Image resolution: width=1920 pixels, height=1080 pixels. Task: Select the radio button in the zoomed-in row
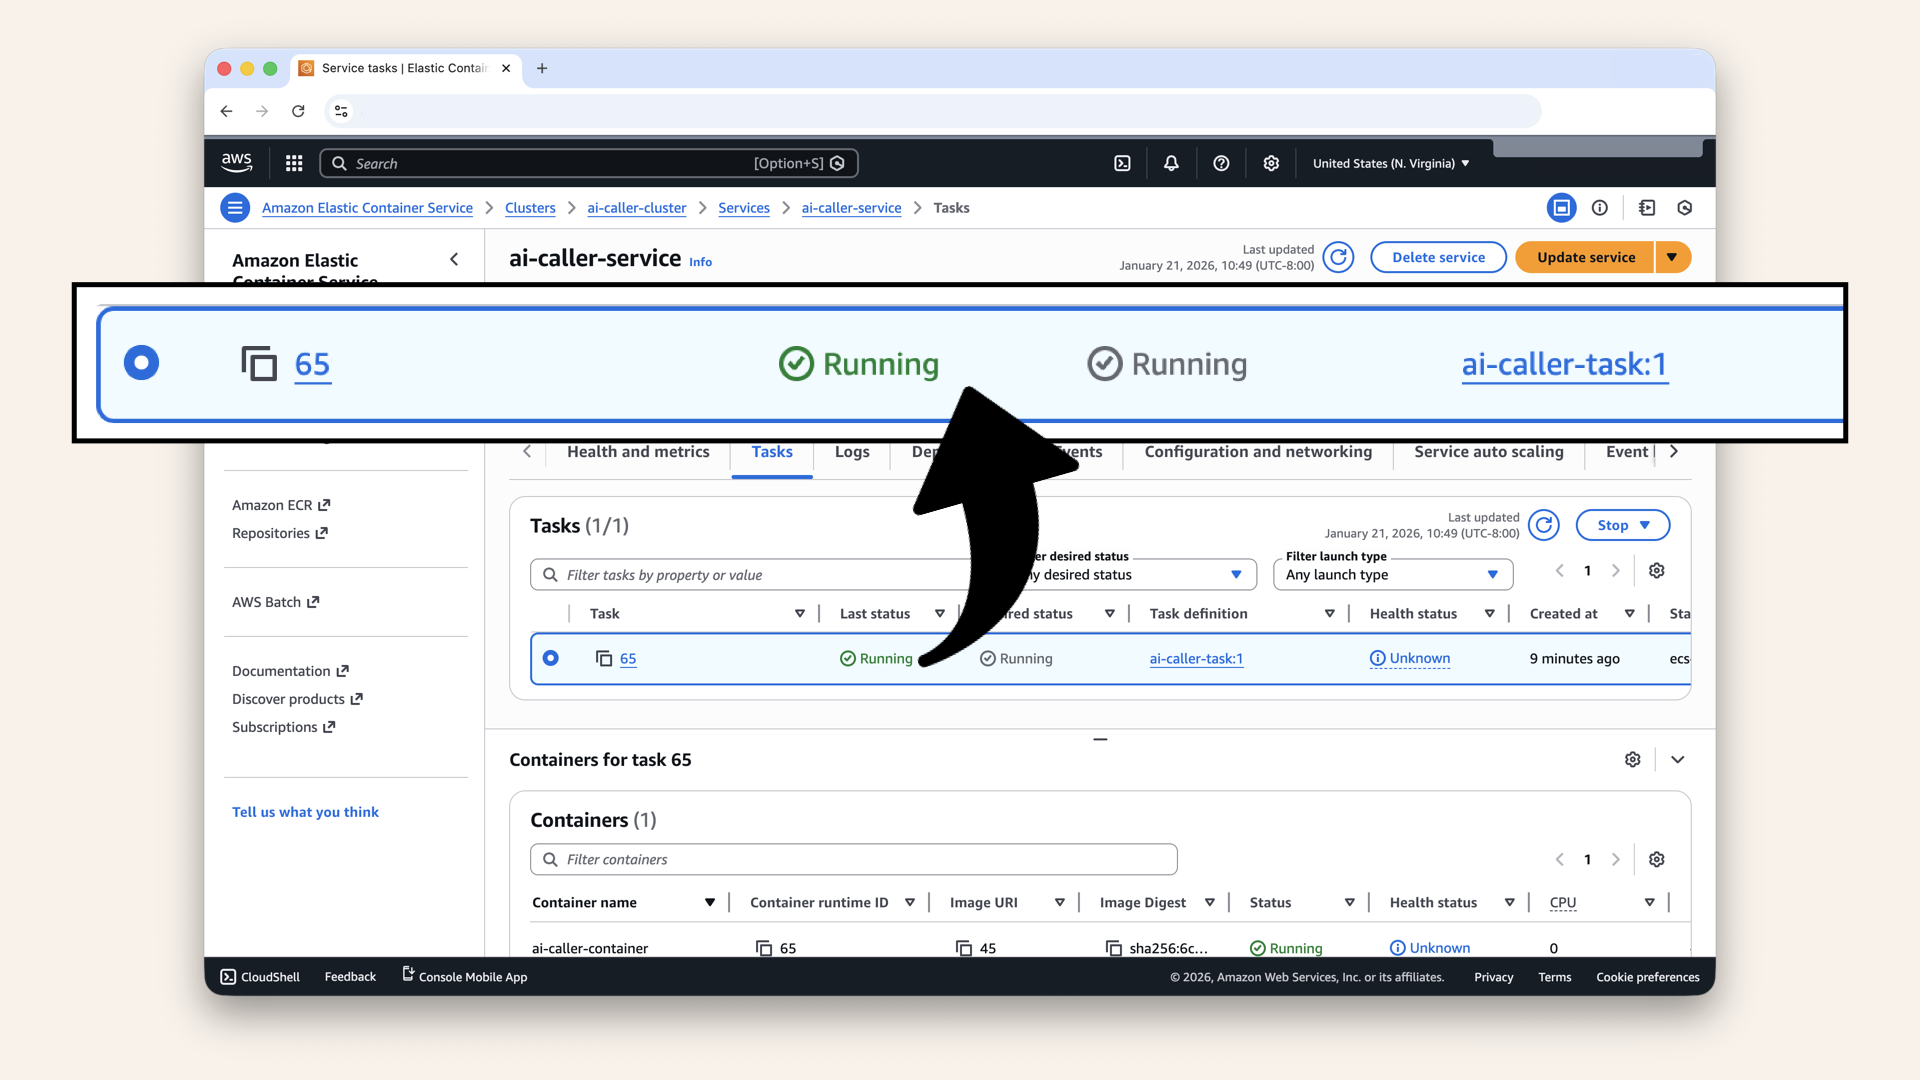pyautogui.click(x=141, y=363)
